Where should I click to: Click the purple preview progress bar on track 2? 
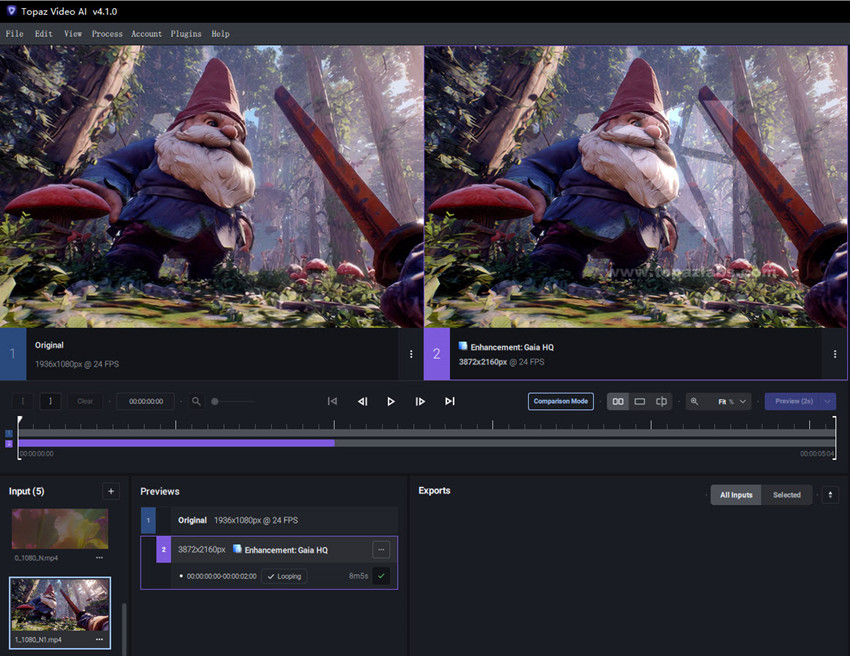(177, 443)
